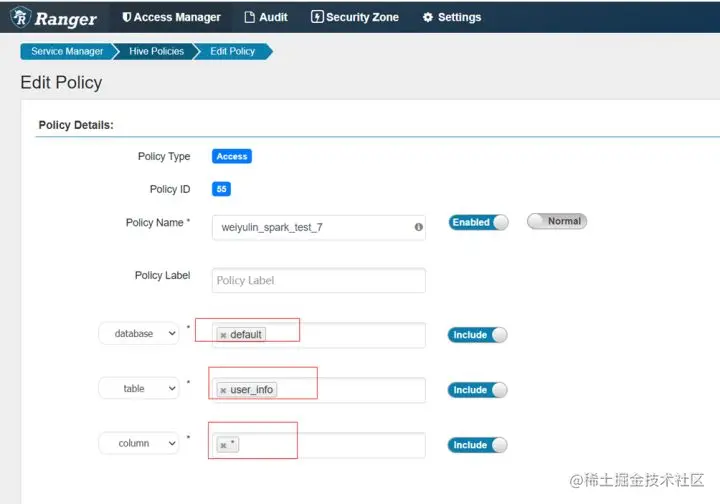Toggle the Normal override switch
This screenshot has height=504, width=720.
coord(557,221)
